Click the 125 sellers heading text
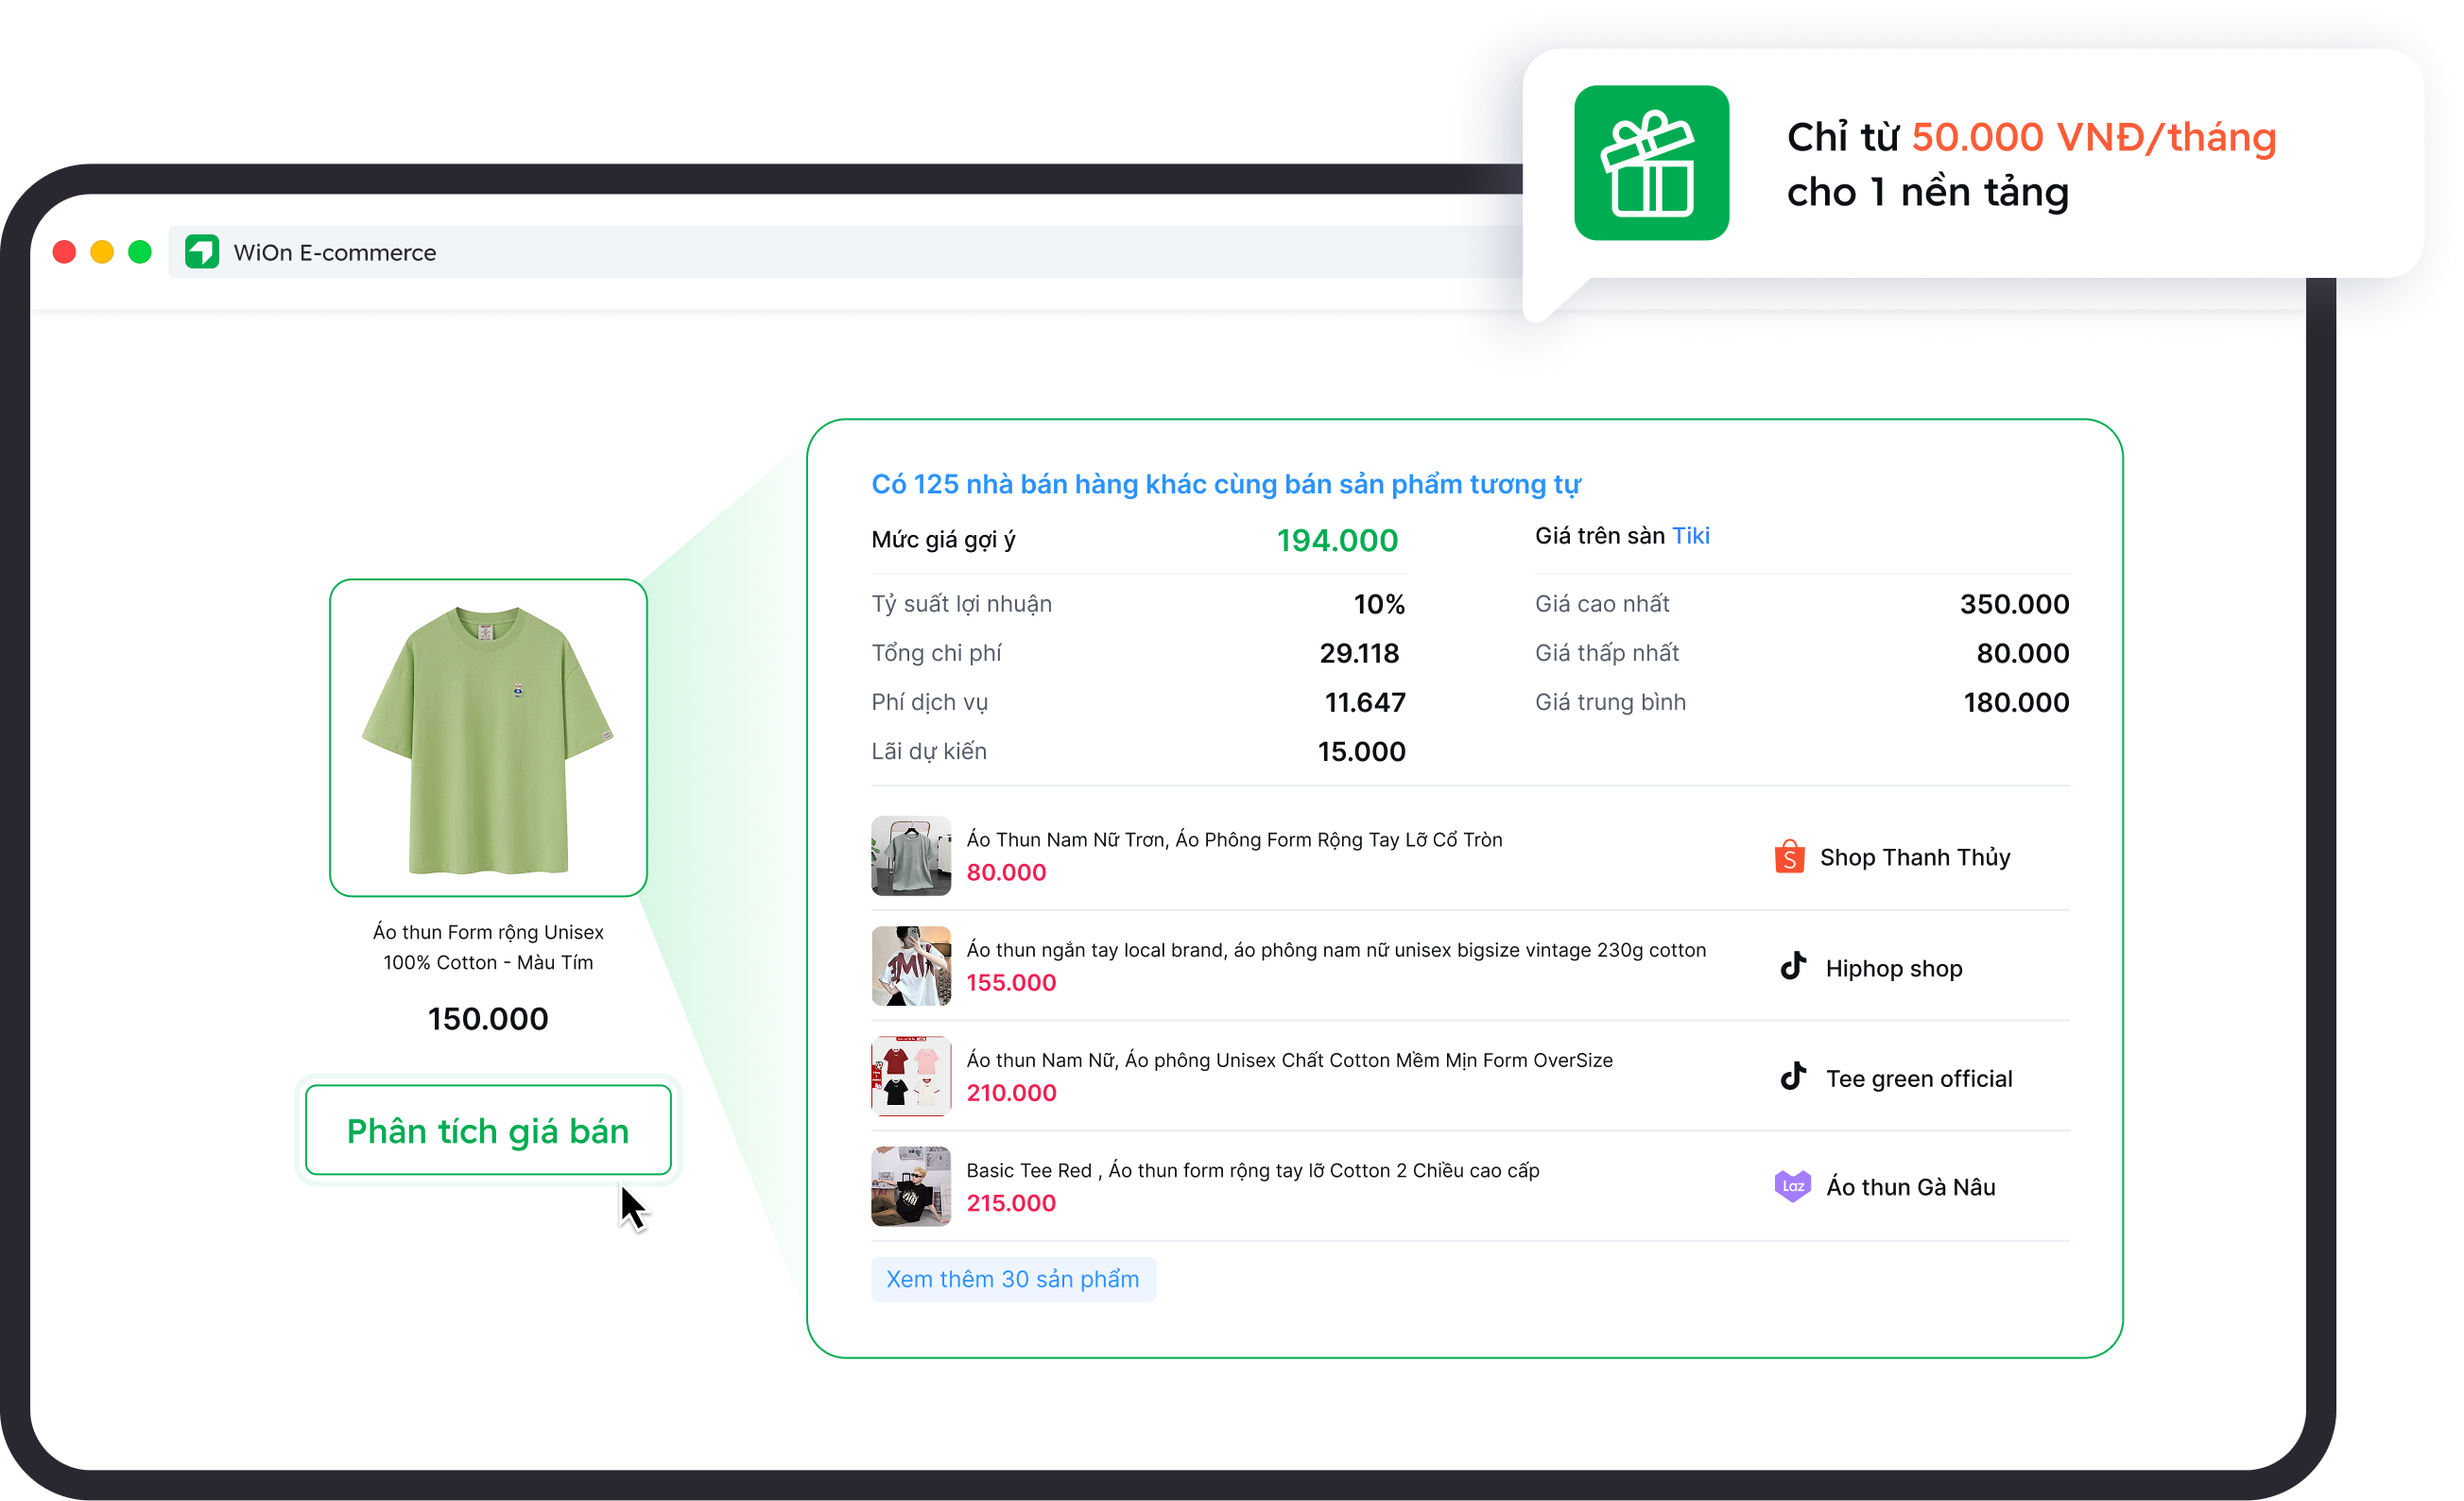 point(1225,484)
